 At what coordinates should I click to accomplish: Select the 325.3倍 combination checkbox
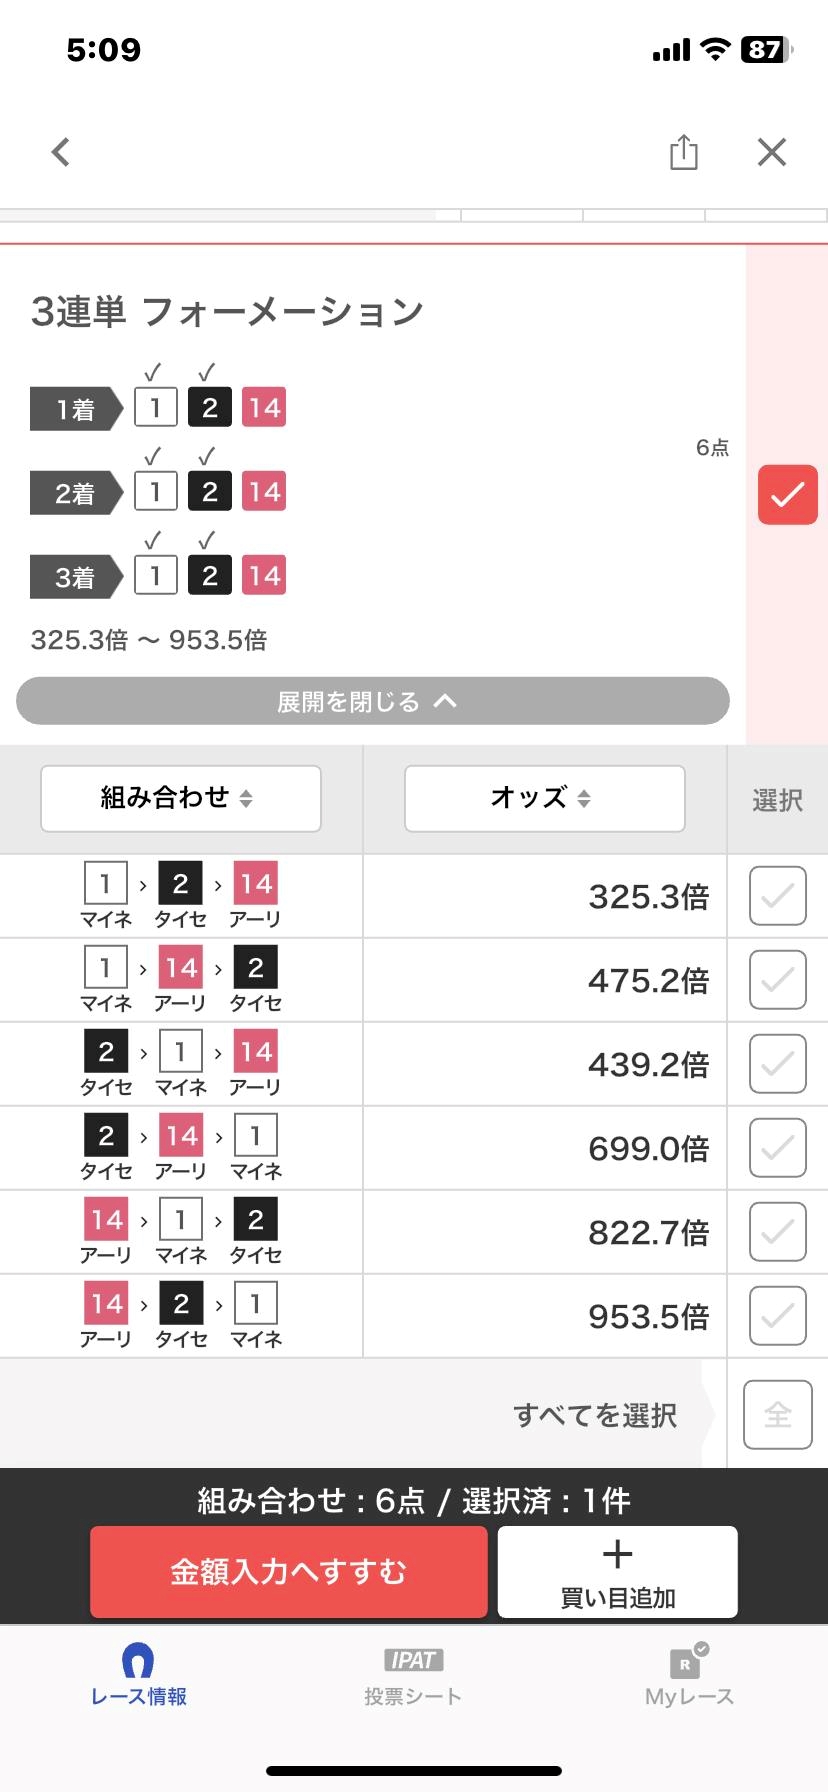pyautogui.click(x=777, y=896)
